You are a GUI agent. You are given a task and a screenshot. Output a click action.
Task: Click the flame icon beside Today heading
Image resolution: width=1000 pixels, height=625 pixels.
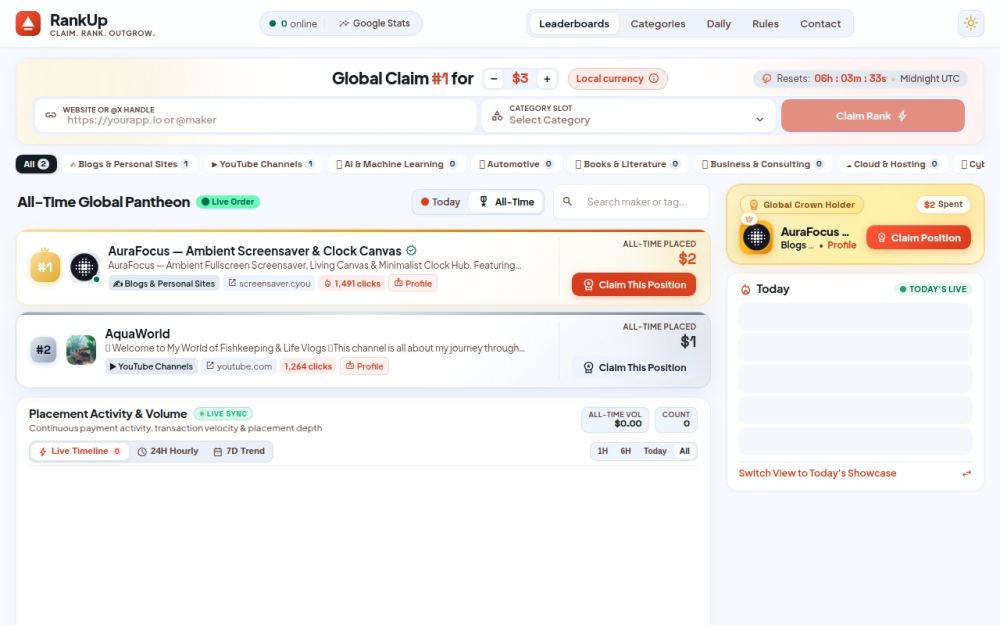tap(745, 290)
